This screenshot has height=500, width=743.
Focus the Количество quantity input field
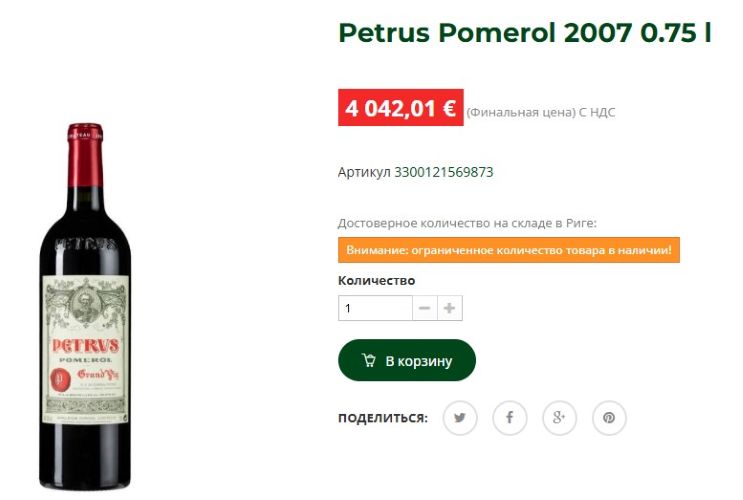click(375, 308)
